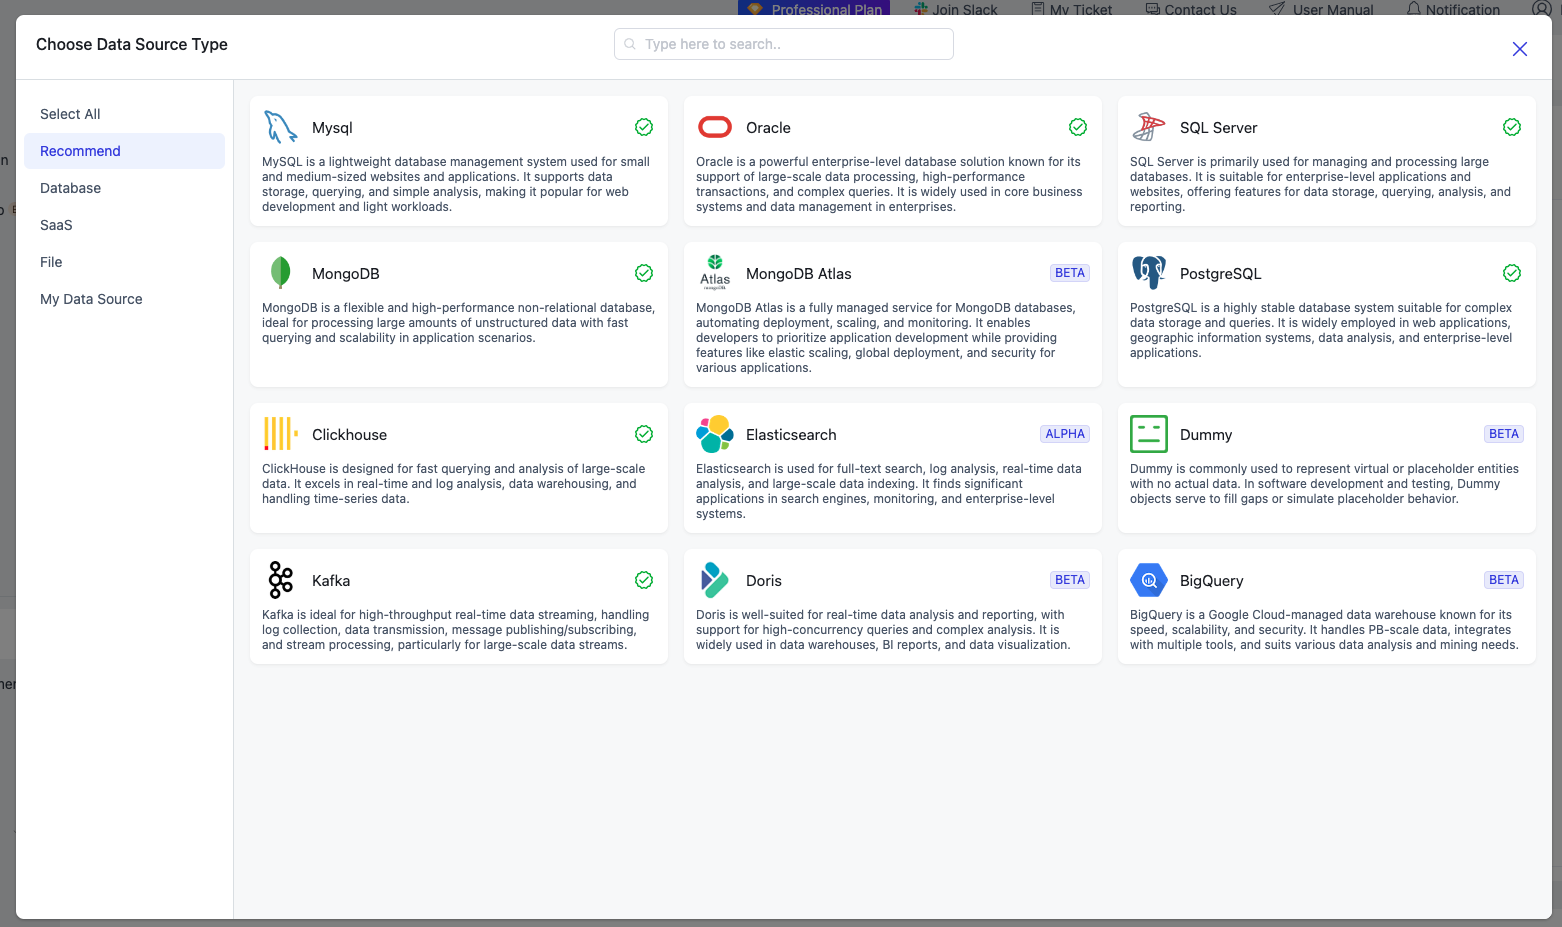The image size is (1562, 927).
Task: Click the BigQuery description text
Action: tap(1324, 630)
